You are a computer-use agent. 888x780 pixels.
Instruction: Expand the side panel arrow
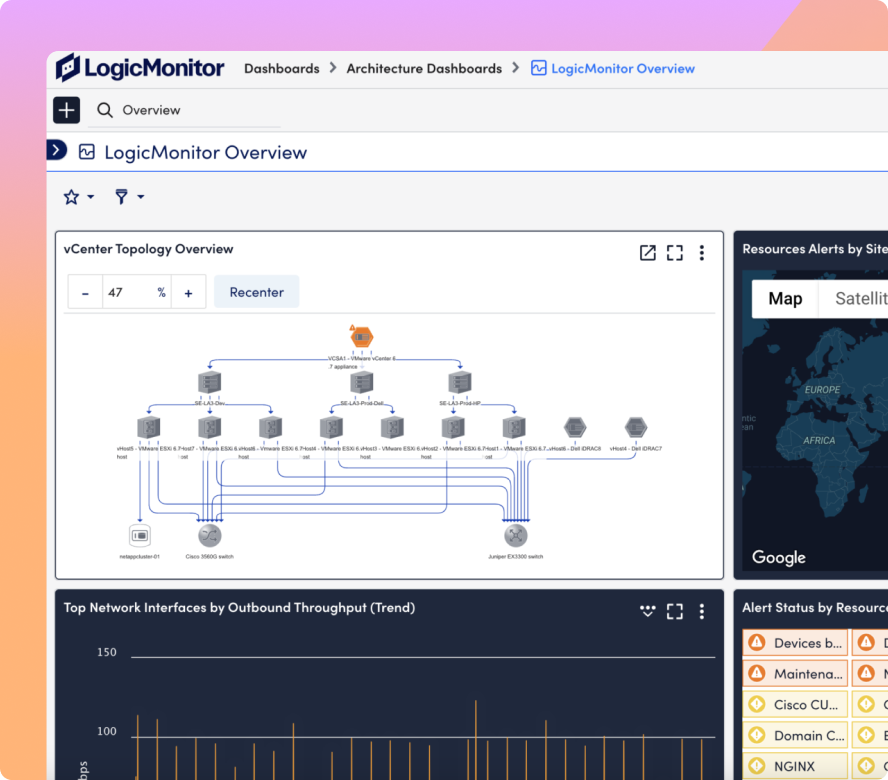click(x=56, y=150)
